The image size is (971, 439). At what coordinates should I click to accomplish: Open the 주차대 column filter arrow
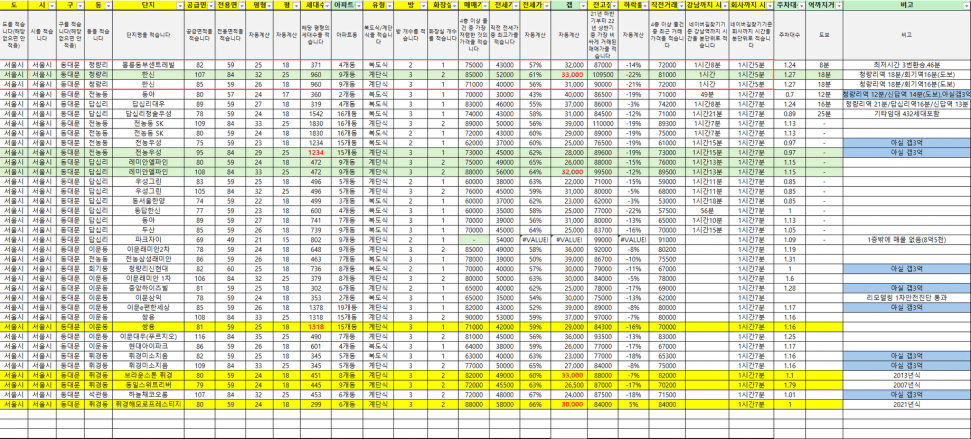[799, 5]
